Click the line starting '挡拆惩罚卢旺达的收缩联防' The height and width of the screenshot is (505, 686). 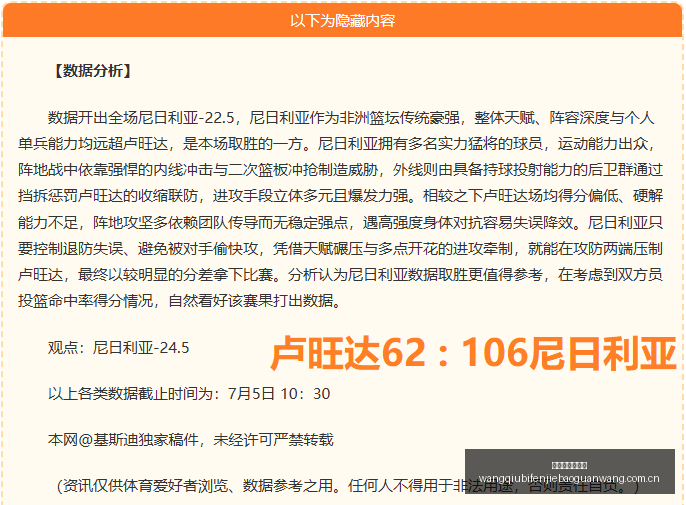point(340,196)
